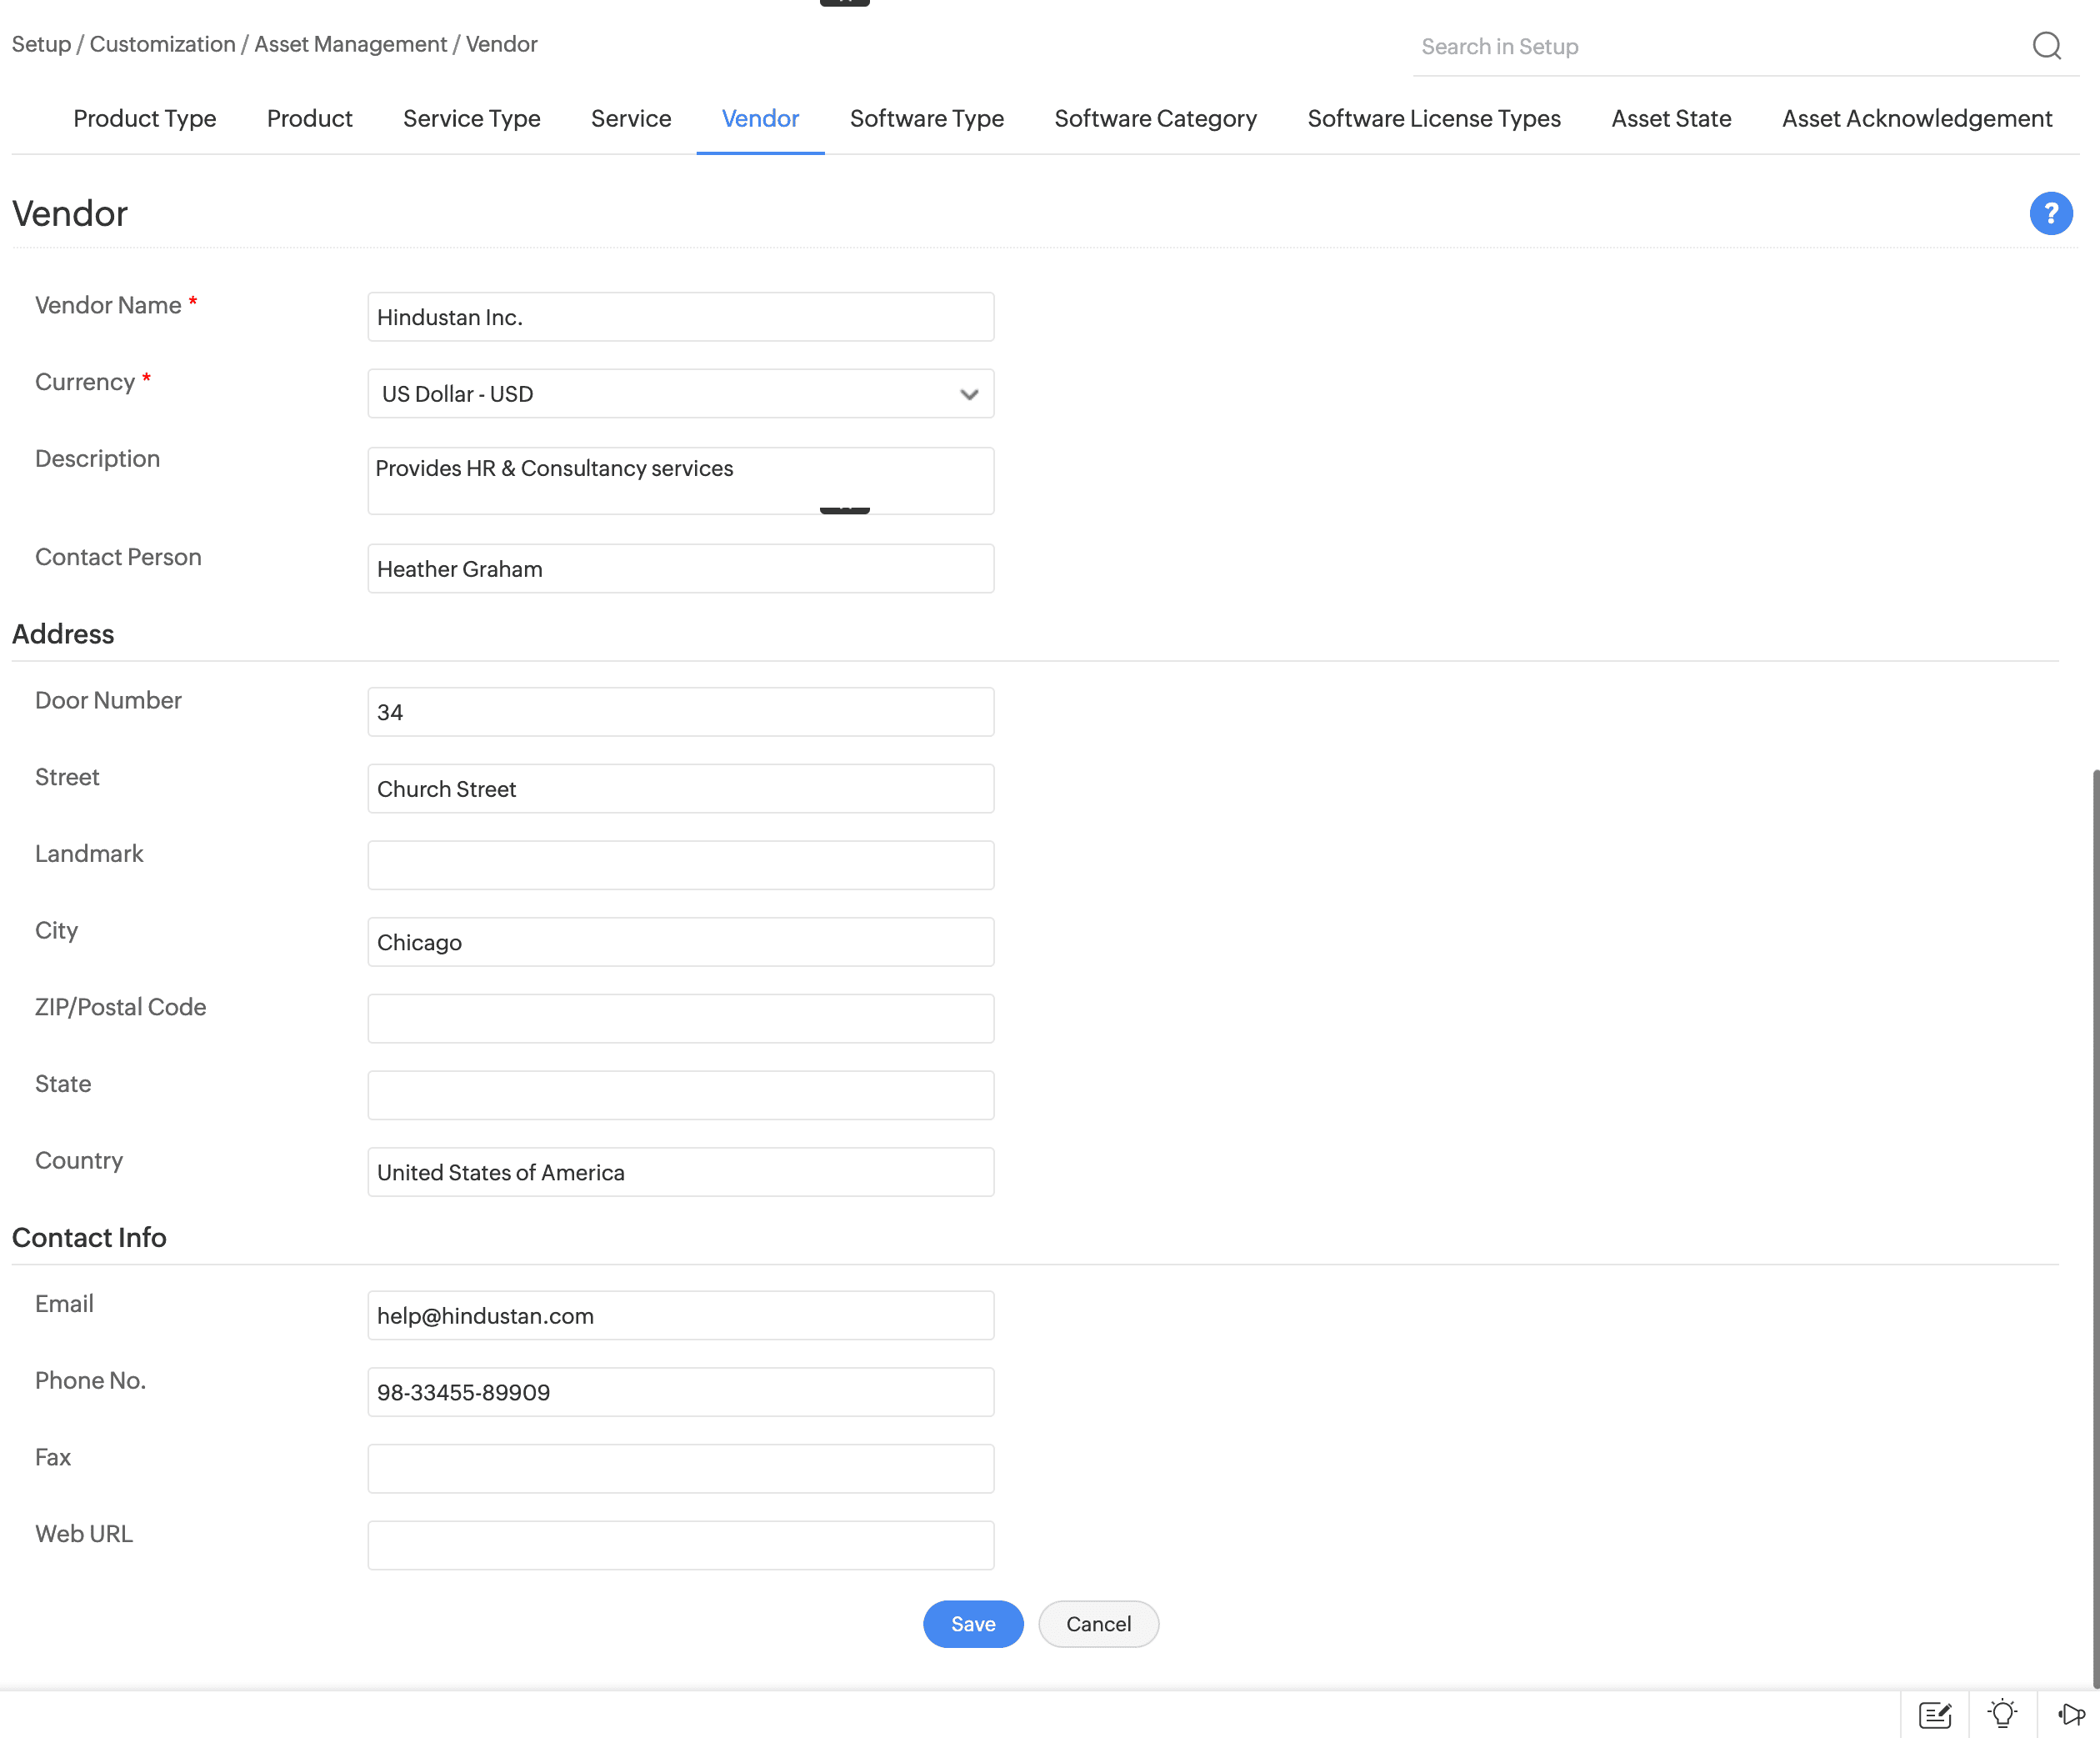Image resolution: width=2100 pixels, height=1738 pixels.
Task: Click the Asset Management breadcrumb link
Action: (350, 44)
